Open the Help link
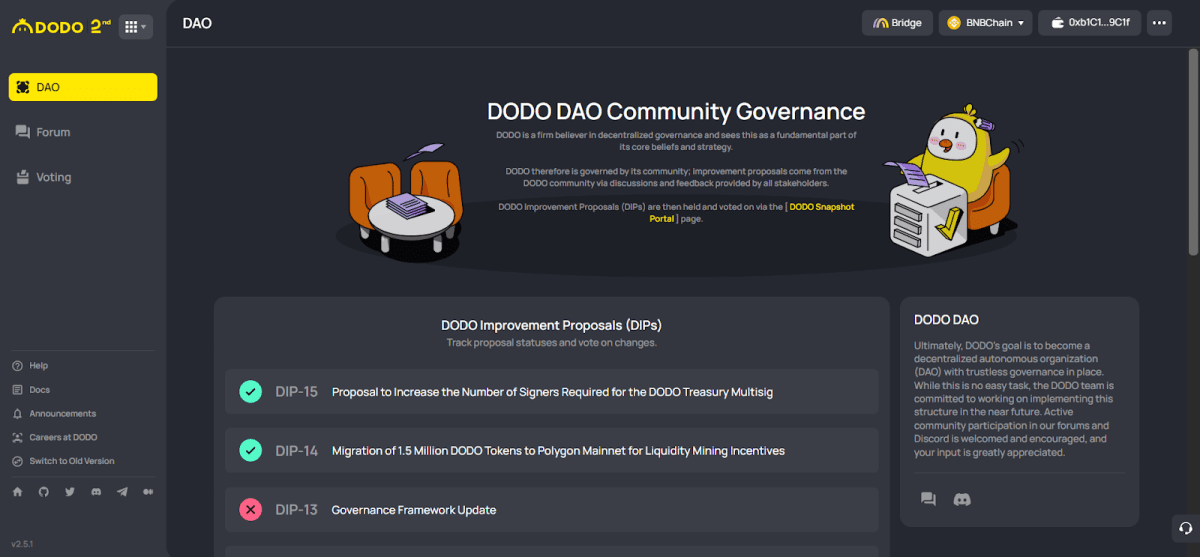The height and width of the screenshot is (557, 1200). click(30, 366)
